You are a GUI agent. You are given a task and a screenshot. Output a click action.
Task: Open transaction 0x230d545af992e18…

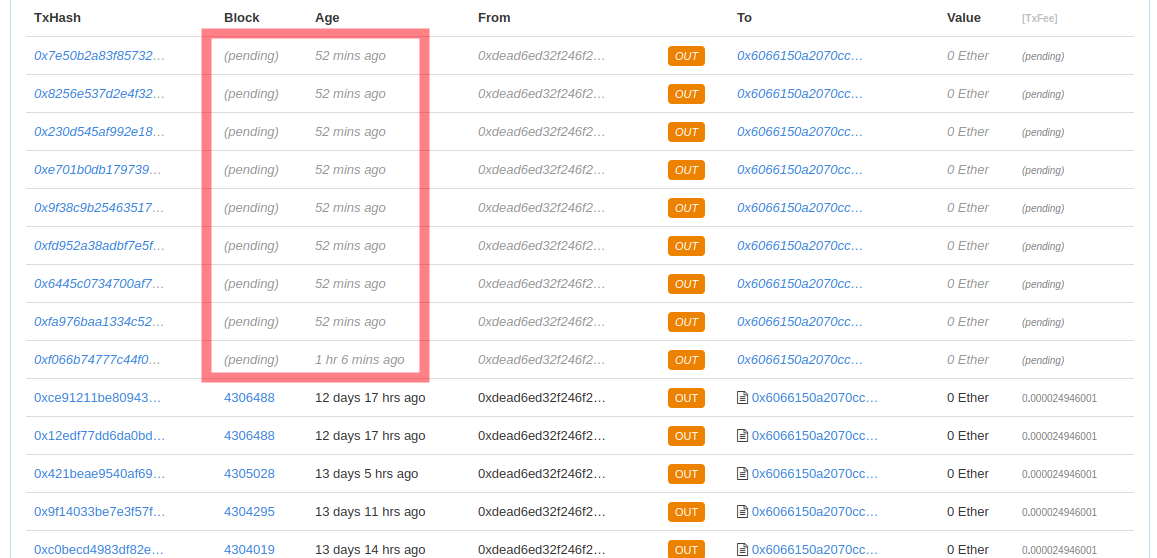100,131
